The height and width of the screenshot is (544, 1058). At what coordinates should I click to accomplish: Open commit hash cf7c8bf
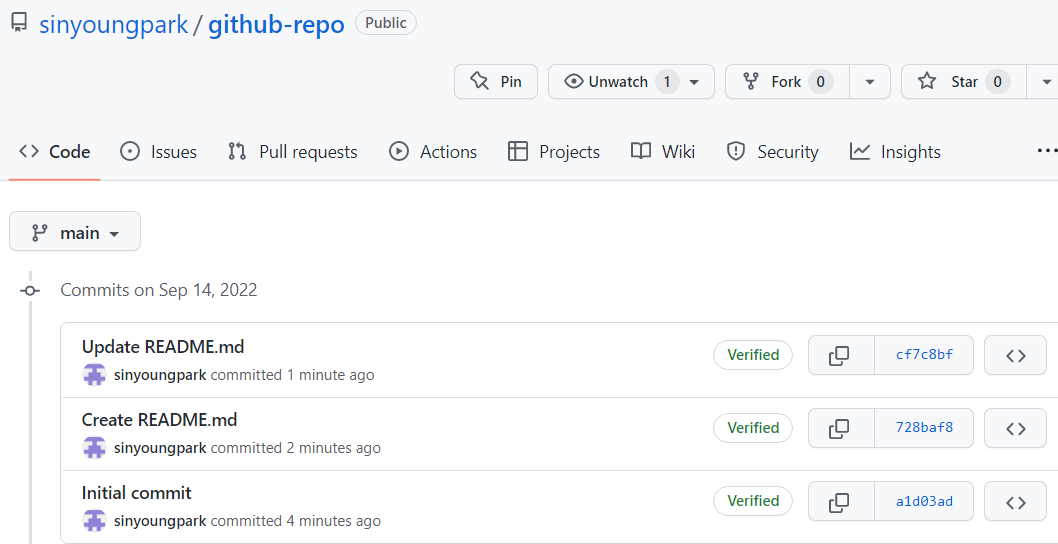924,355
